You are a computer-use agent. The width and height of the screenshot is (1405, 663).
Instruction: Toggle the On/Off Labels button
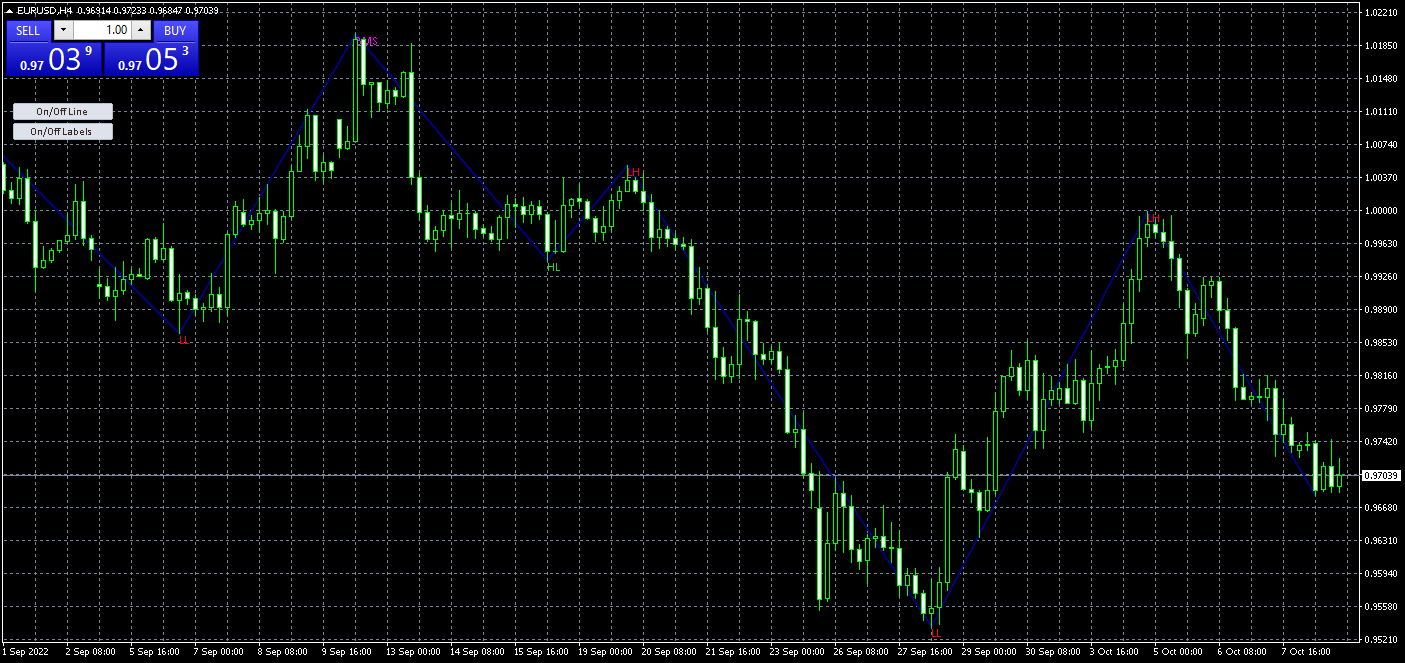click(63, 131)
